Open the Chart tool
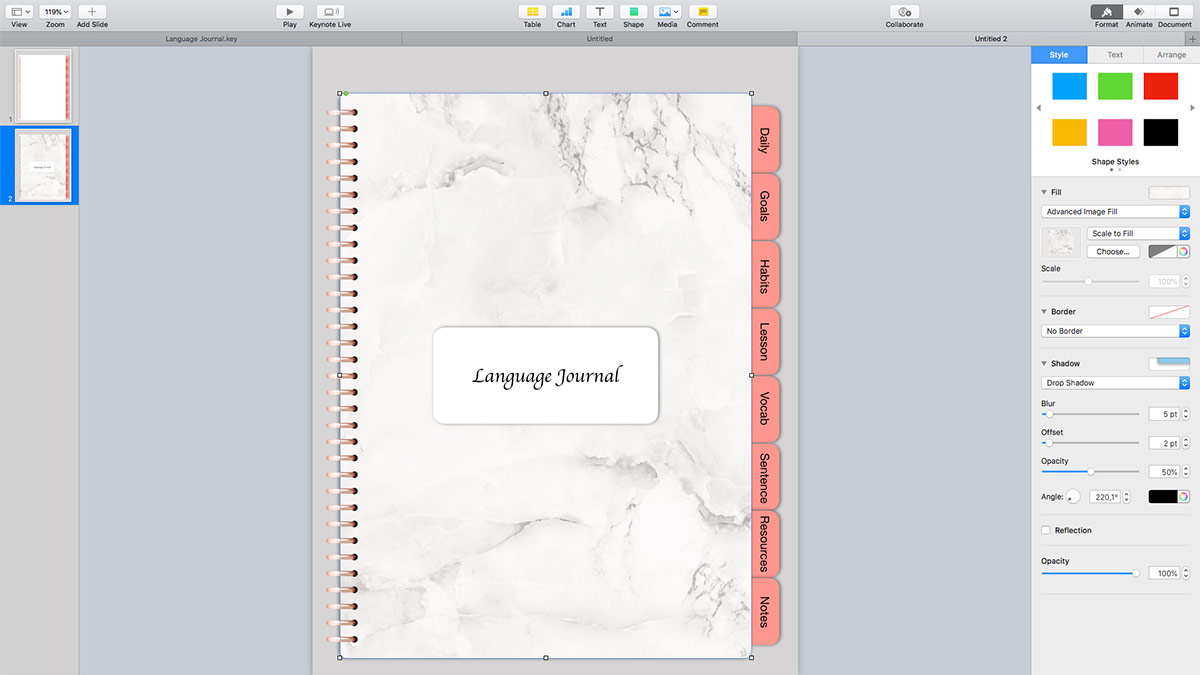The height and width of the screenshot is (675, 1200). [x=566, y=12]
